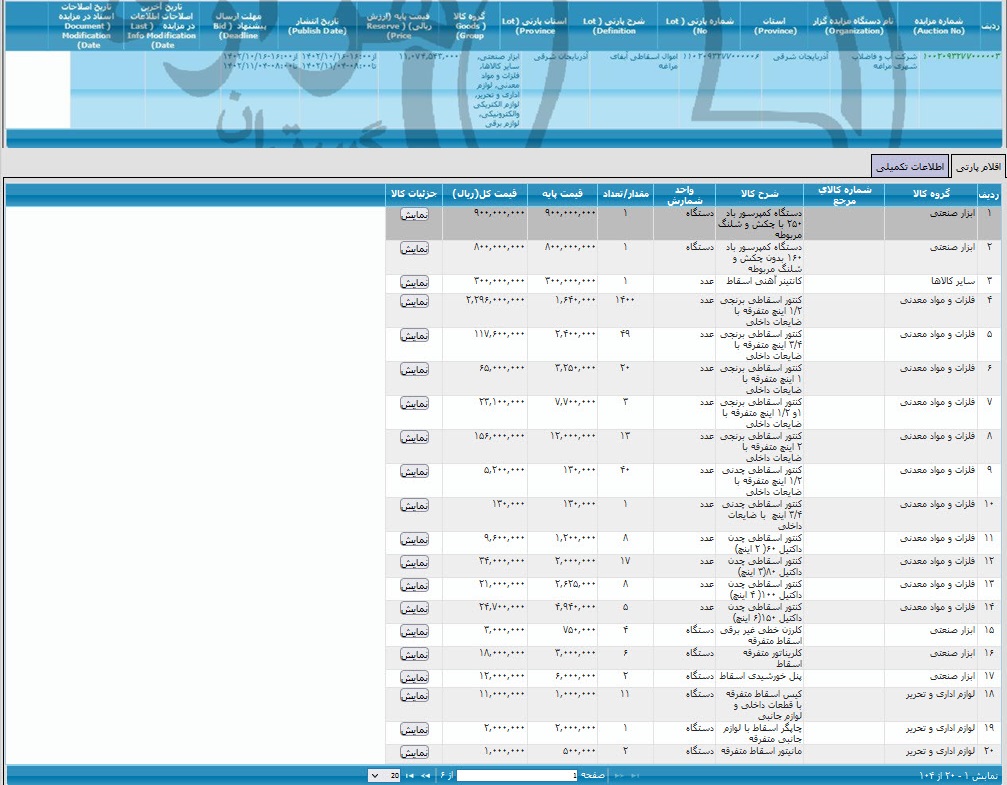This screenshot has height=785, width=1007.
Task: Click the page number input field
Action: point(517,775)
